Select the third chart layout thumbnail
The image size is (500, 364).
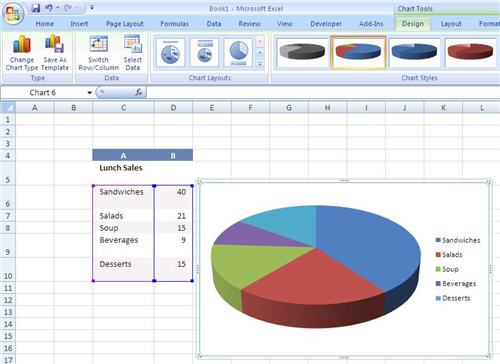coord(238,52)
